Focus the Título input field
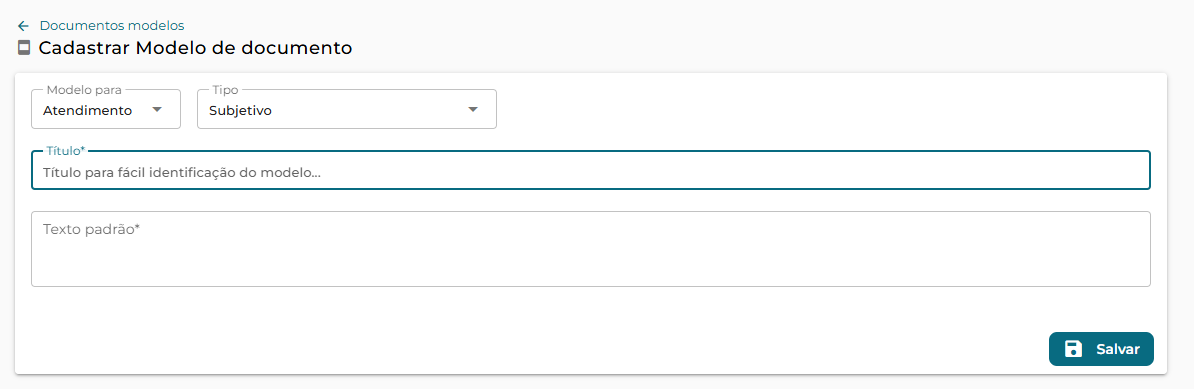Screen dimensions: 1194x389 591,170
